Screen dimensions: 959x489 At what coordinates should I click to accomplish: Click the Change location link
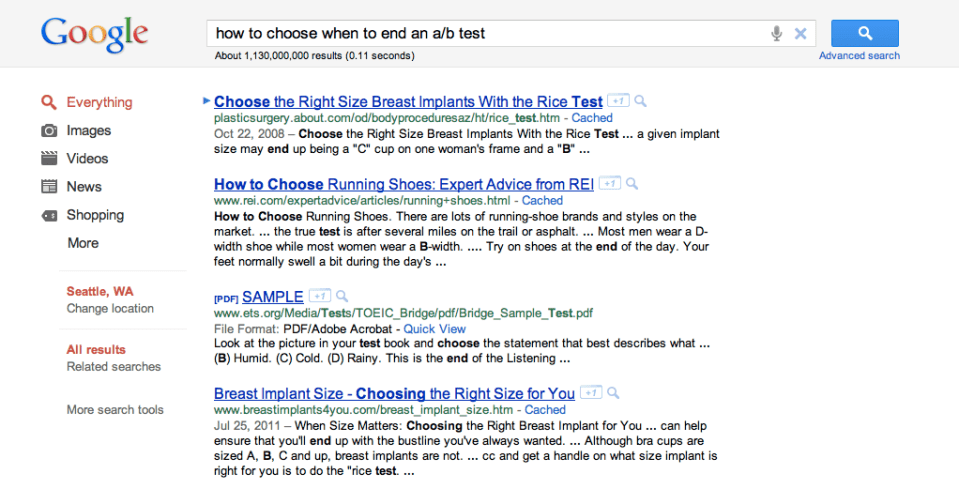point(110,308)
